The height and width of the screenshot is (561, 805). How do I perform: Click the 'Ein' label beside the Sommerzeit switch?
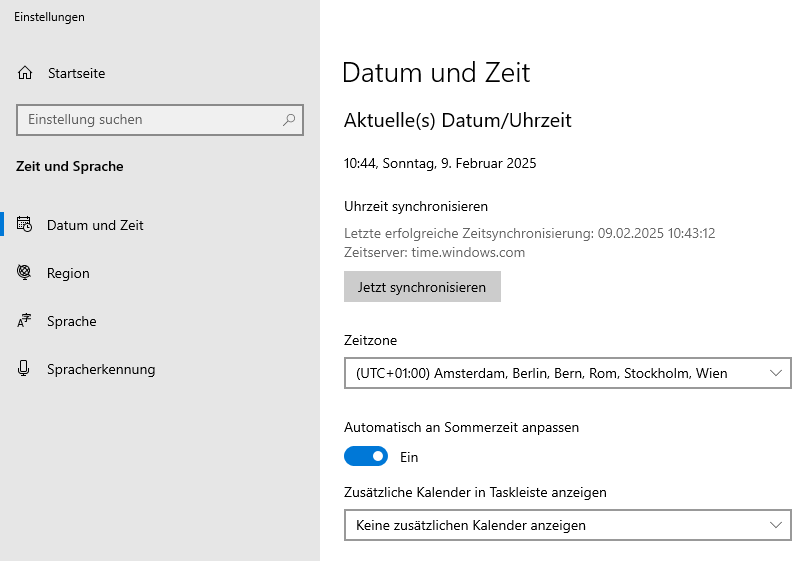(x=409, y=457)
